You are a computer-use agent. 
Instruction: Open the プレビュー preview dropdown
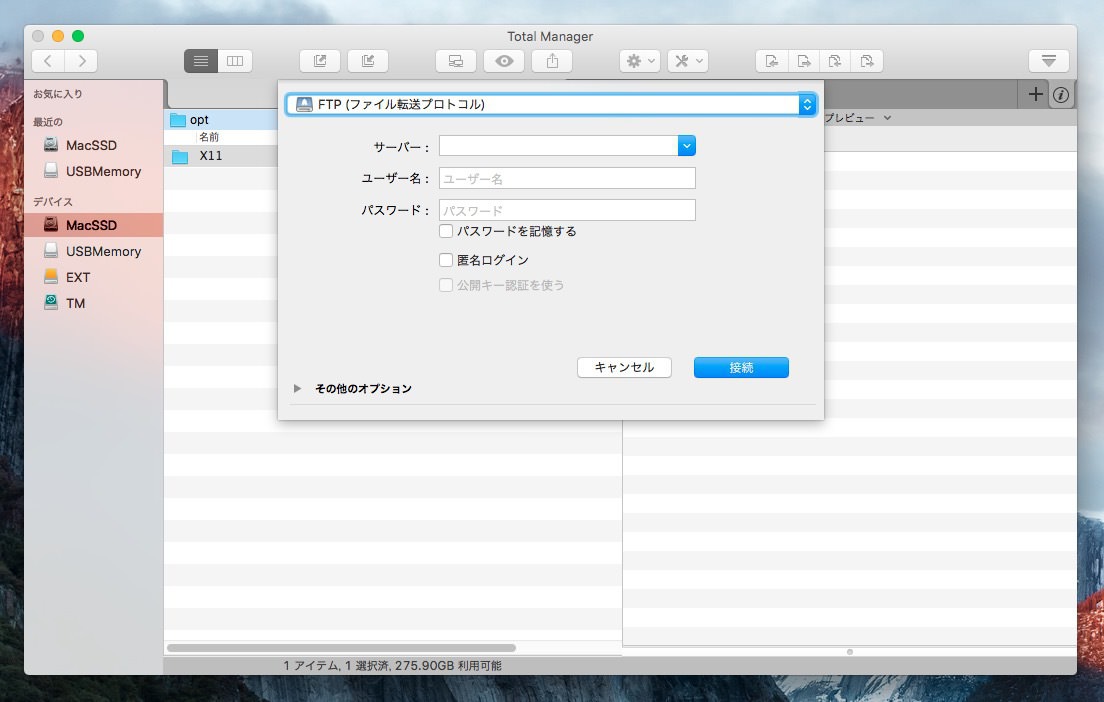tap(858, 118)
